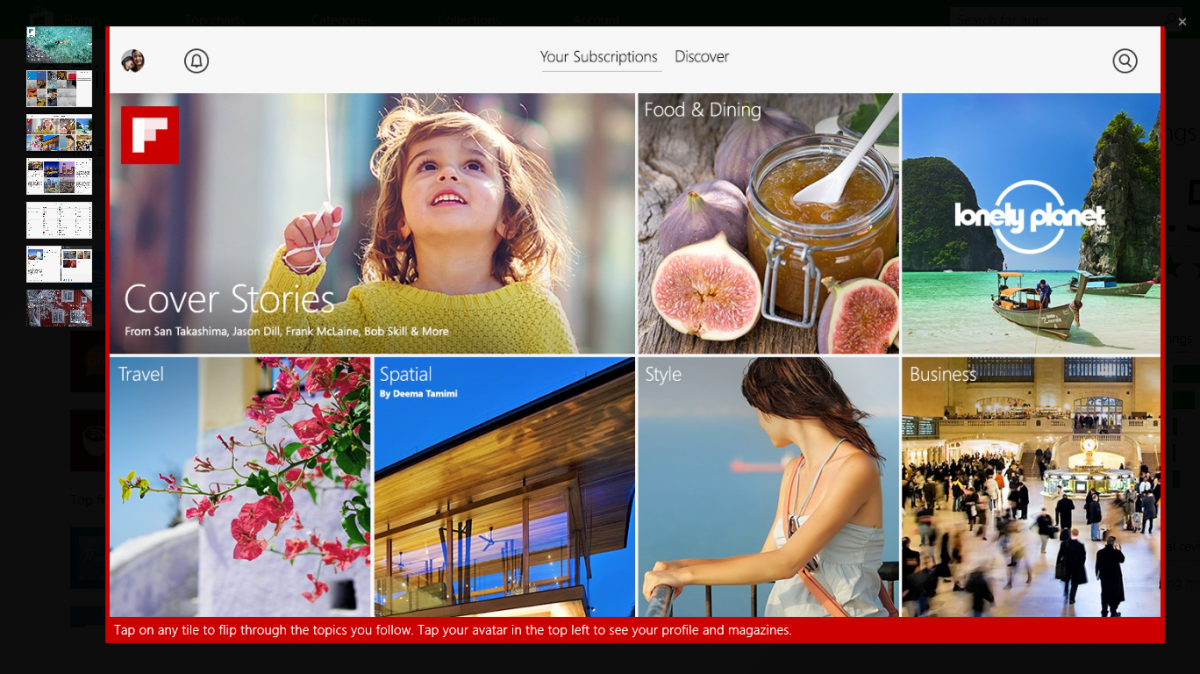Switch to the Your Subscriptions tab
Viewport: 1200px width, 674px height.
(x=599, y=57)
